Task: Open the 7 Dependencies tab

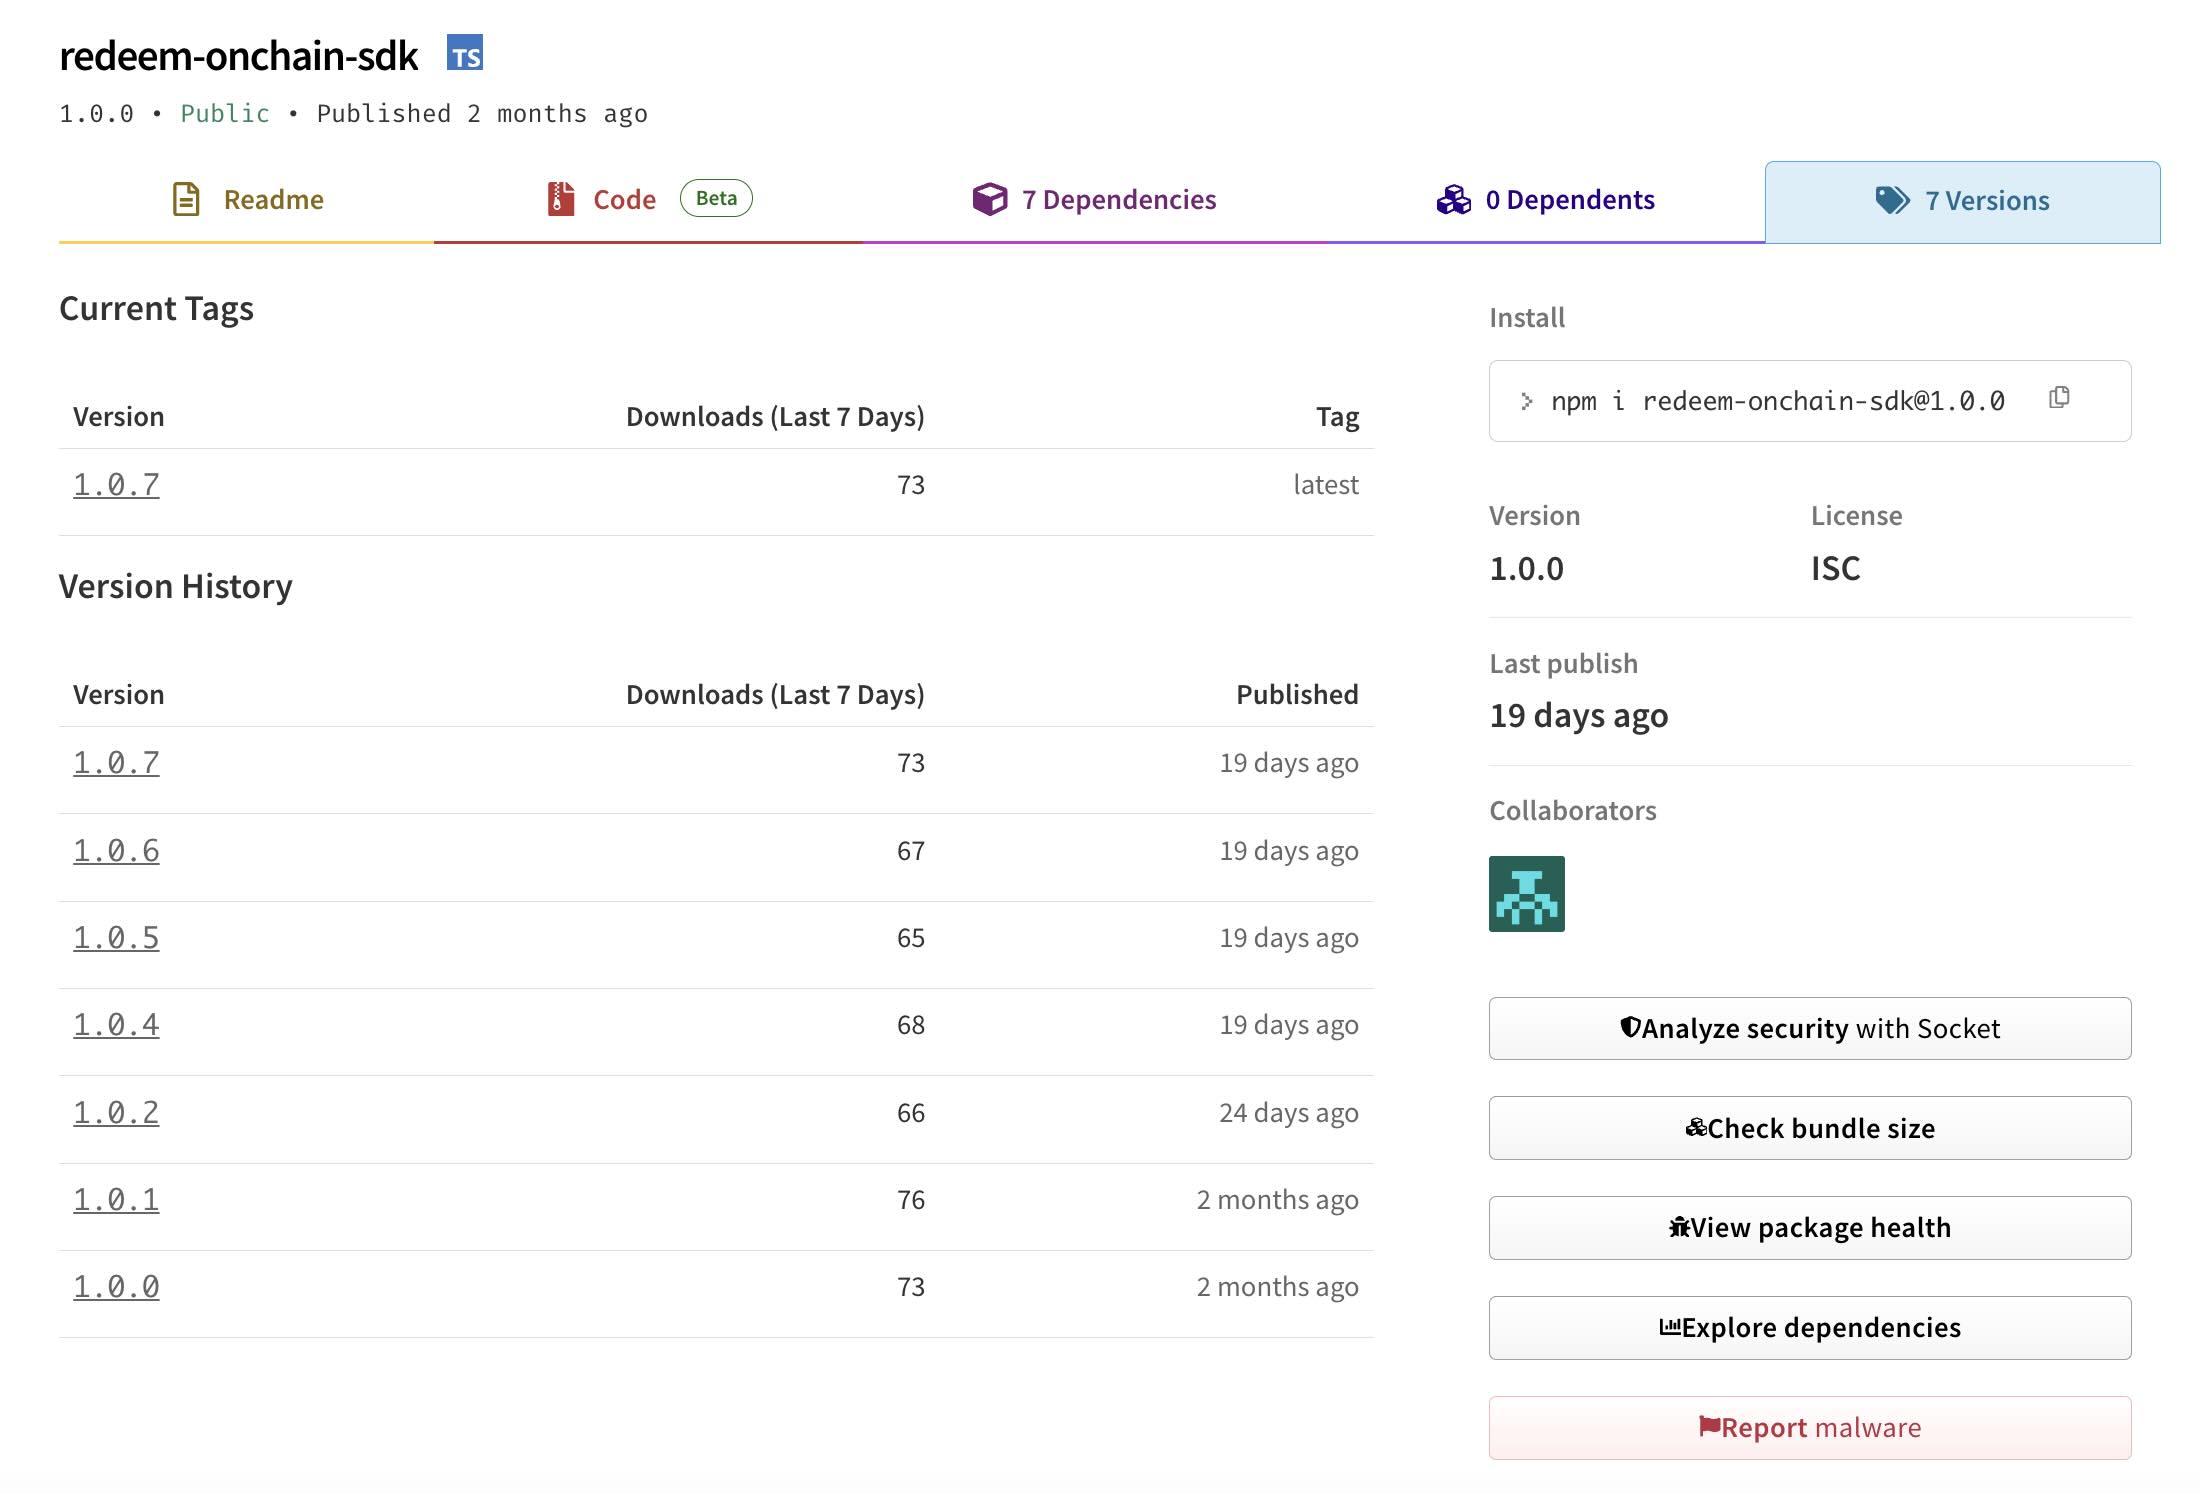Action: click(x=1094, y=200)
